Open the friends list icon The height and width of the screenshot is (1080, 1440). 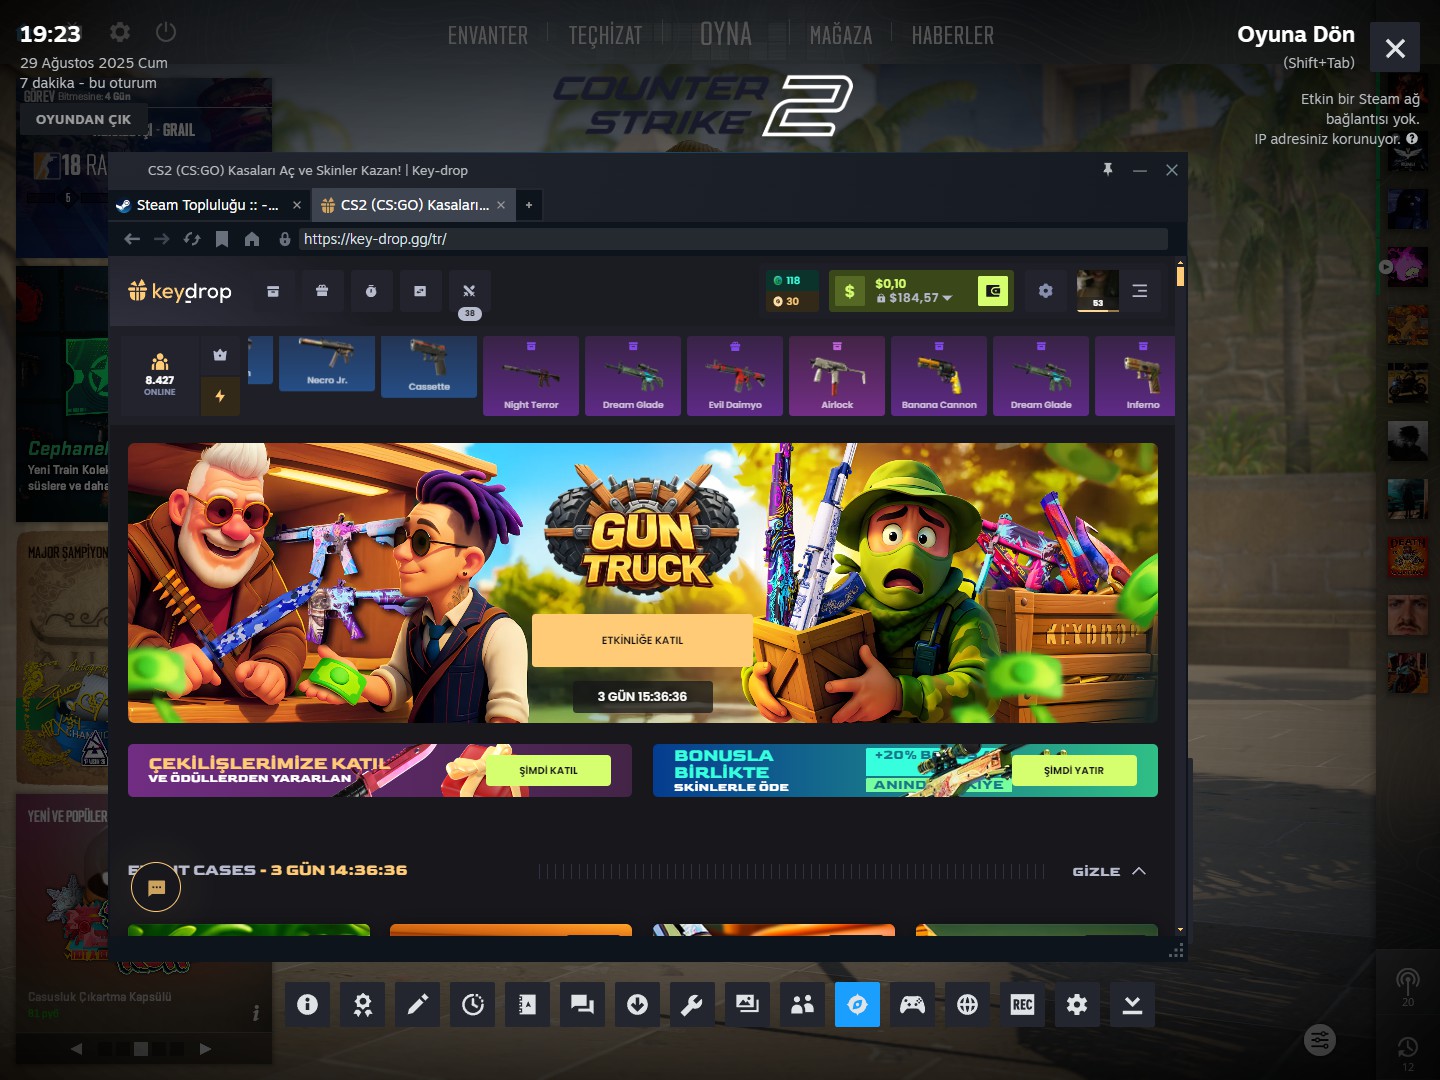point(802,1004)
